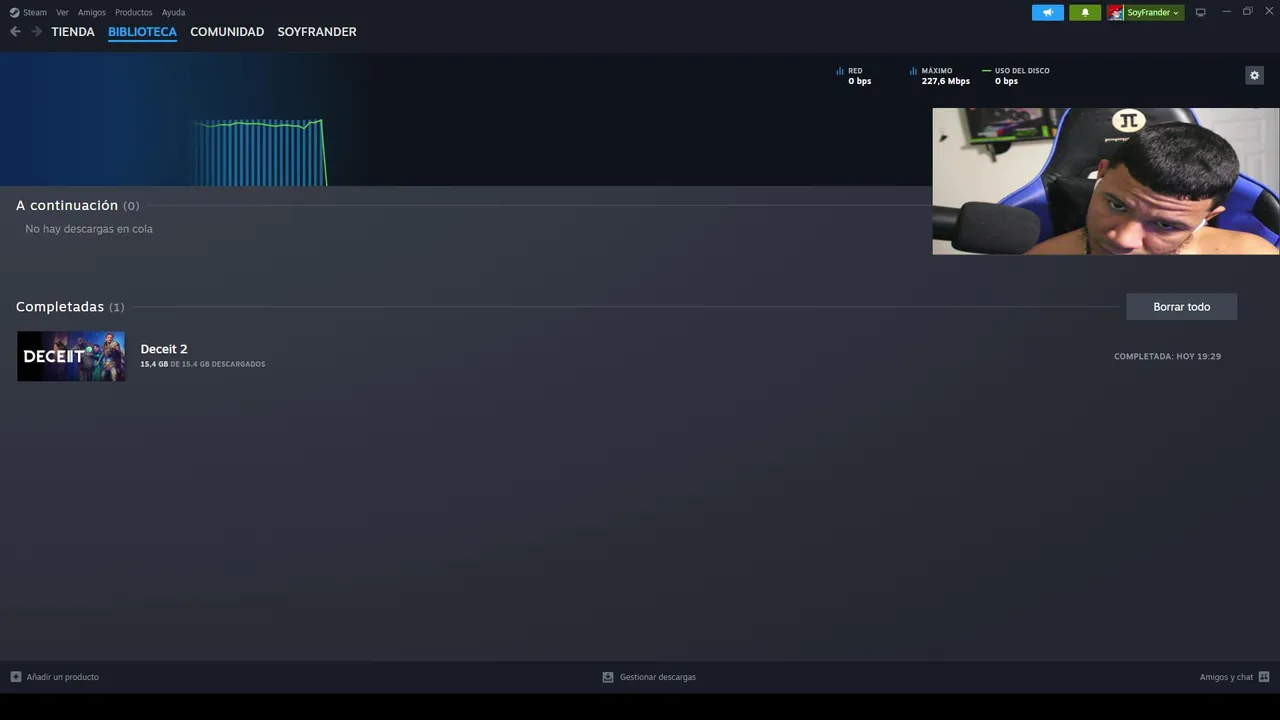Screen dimensions: 1280x720
Task: Click the Deceit 2 title
Action: click(x=164, y=349)
